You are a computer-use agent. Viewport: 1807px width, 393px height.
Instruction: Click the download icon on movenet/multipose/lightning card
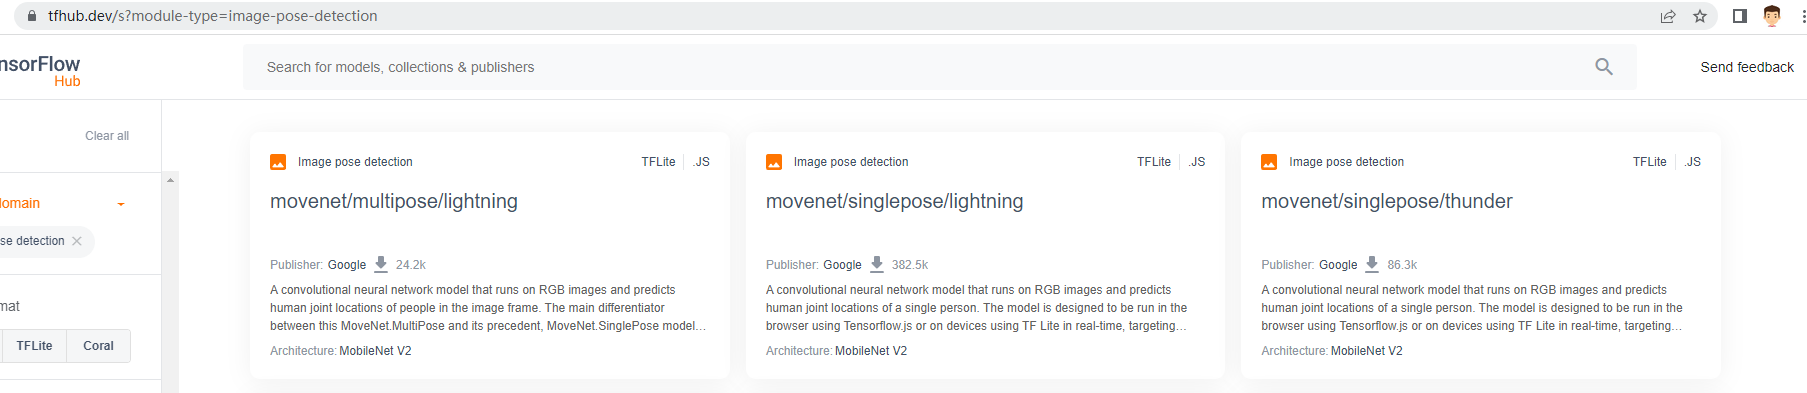[x=381, y=264]
